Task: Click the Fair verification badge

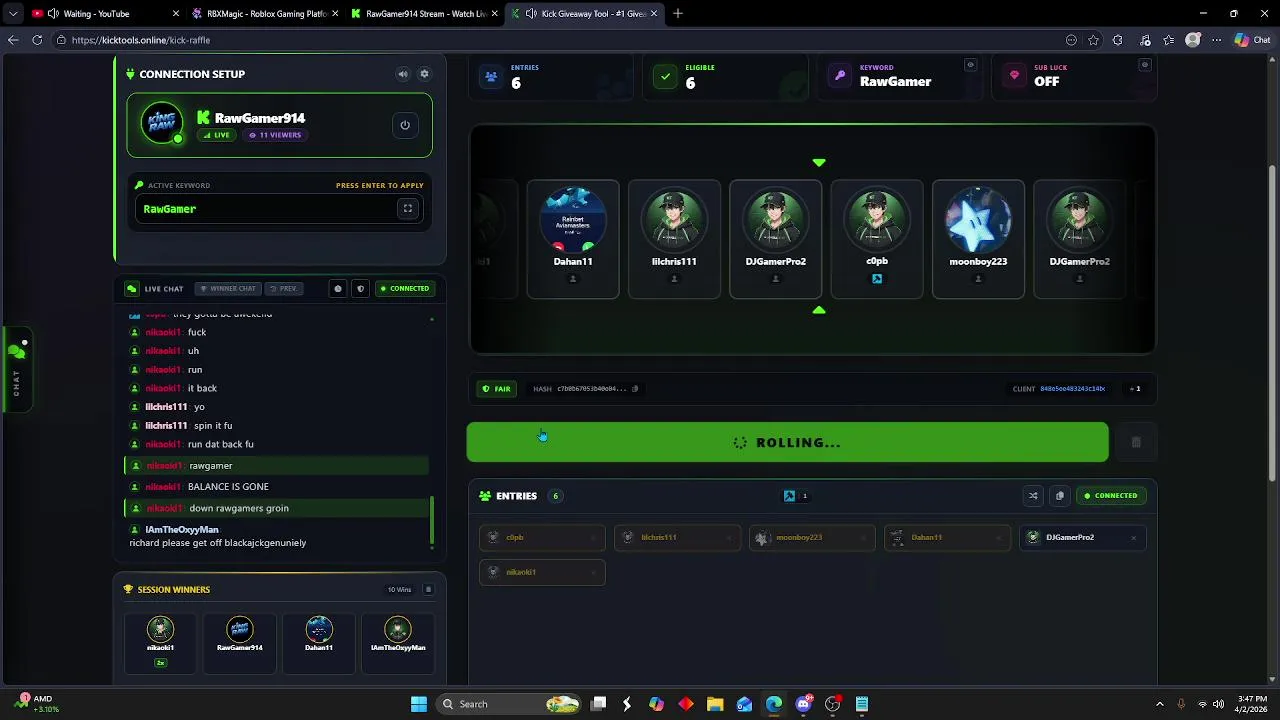Action: tap(496, 389)
